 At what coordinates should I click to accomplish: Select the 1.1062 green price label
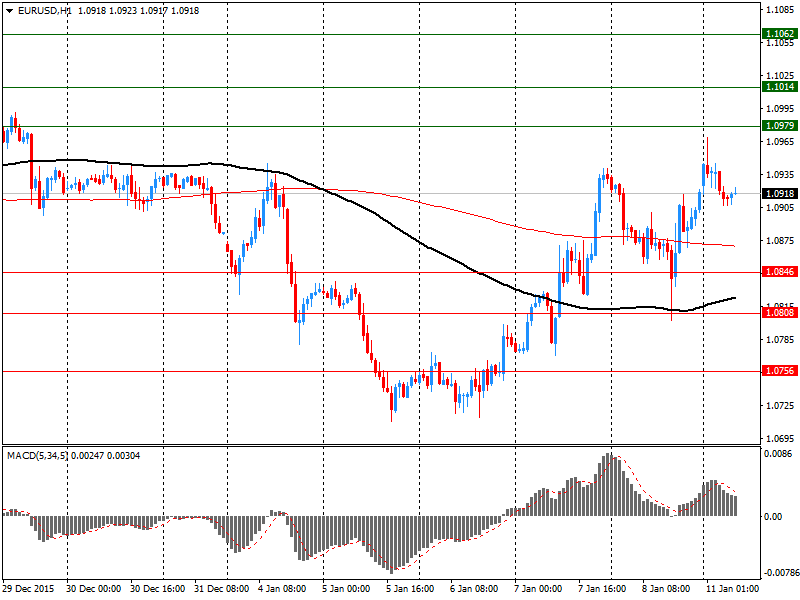[780, 34]
